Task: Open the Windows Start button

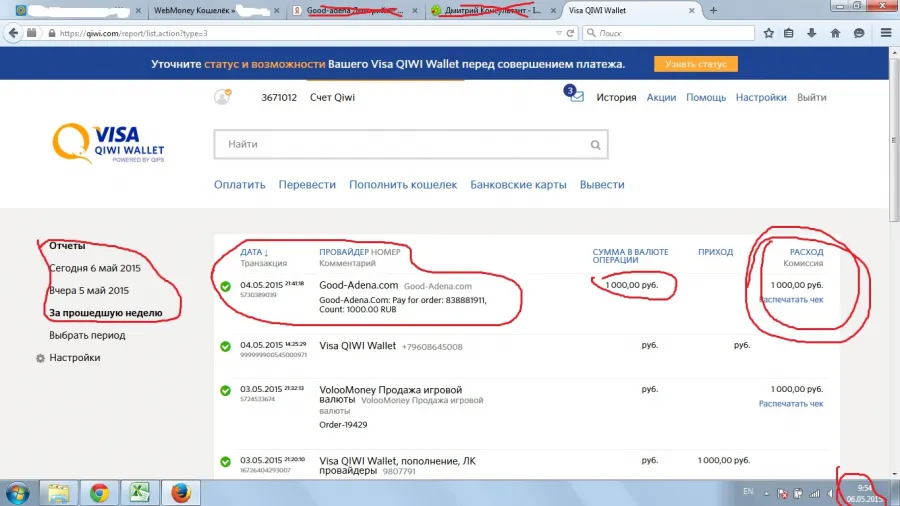Action: click(x=18, y=493)
